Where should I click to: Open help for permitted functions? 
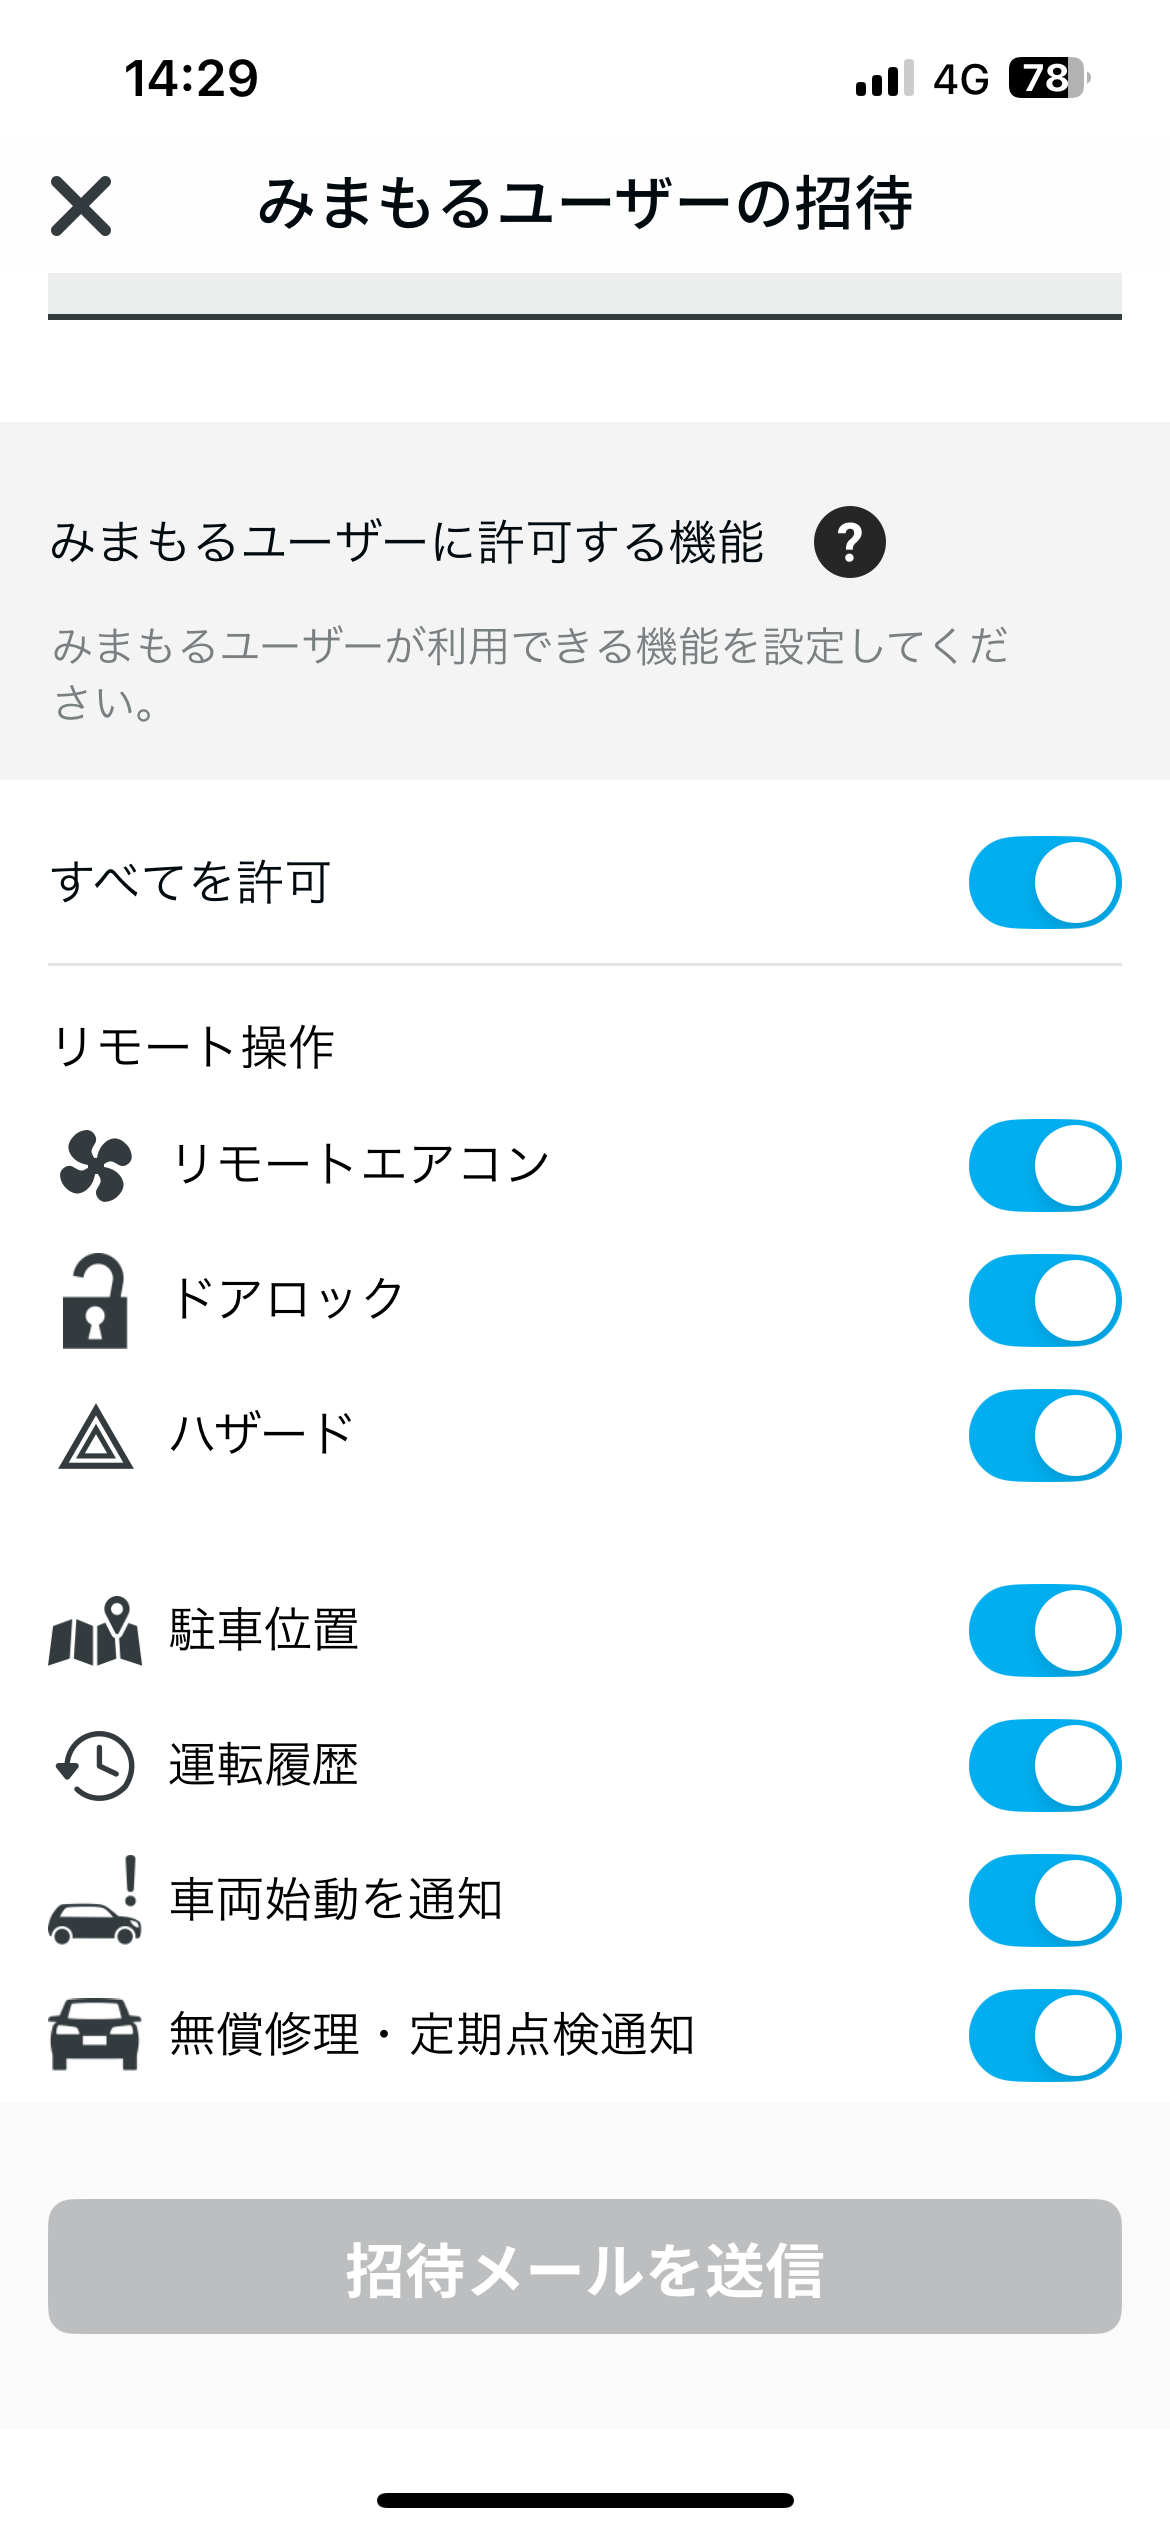click(849, 542)
